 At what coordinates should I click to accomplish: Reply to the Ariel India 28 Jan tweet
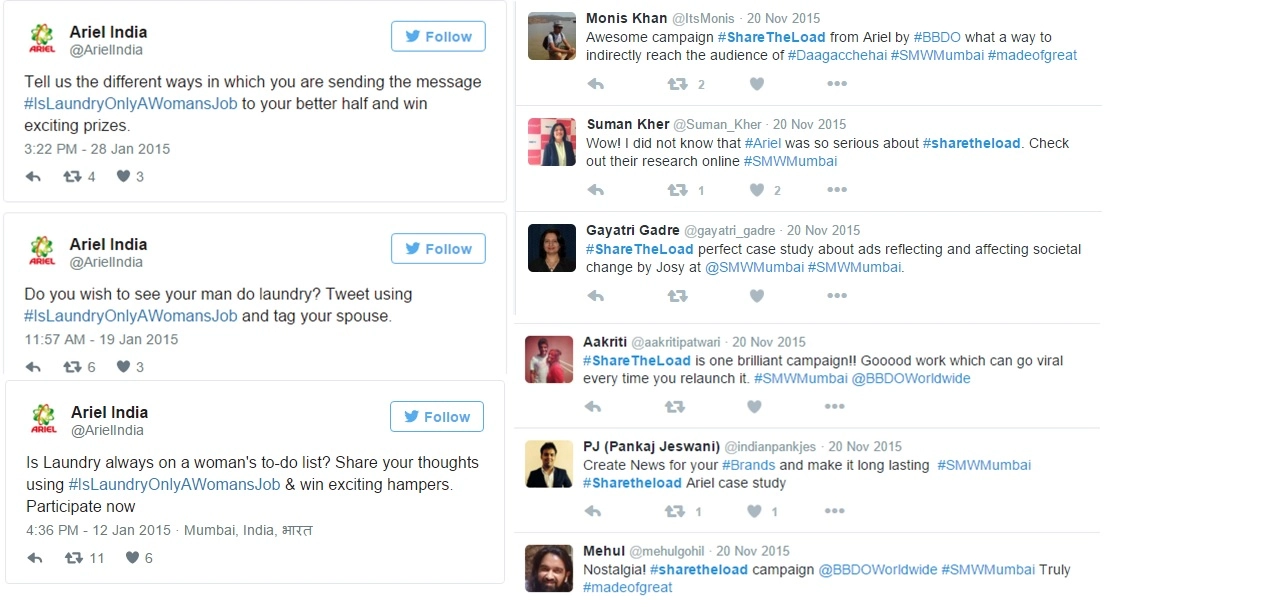pos(33,177)
